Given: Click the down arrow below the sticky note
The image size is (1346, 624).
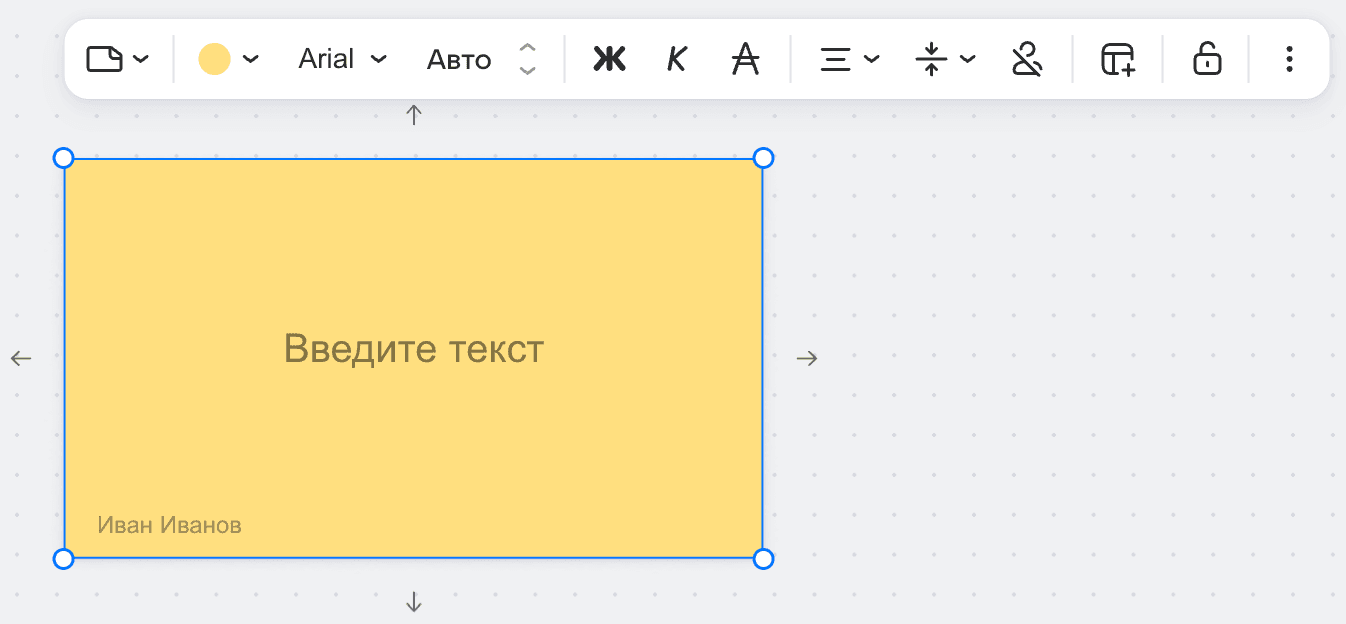Looking at the screenshot, I should pos(414,602).
